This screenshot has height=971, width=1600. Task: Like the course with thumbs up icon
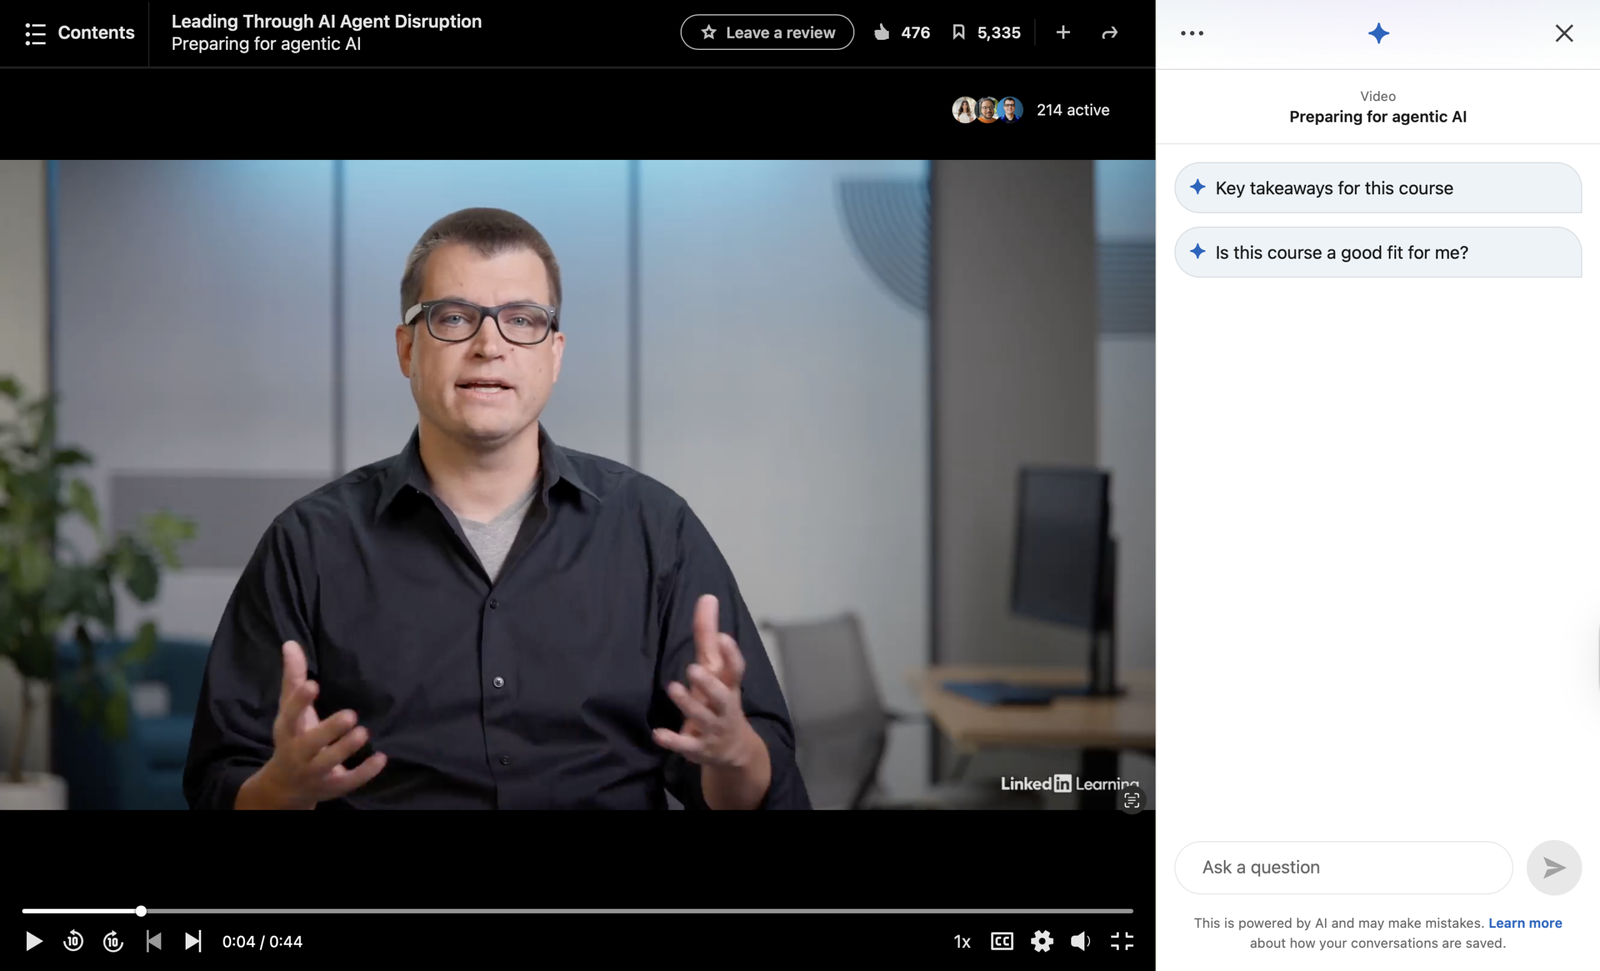click(881, 33)
